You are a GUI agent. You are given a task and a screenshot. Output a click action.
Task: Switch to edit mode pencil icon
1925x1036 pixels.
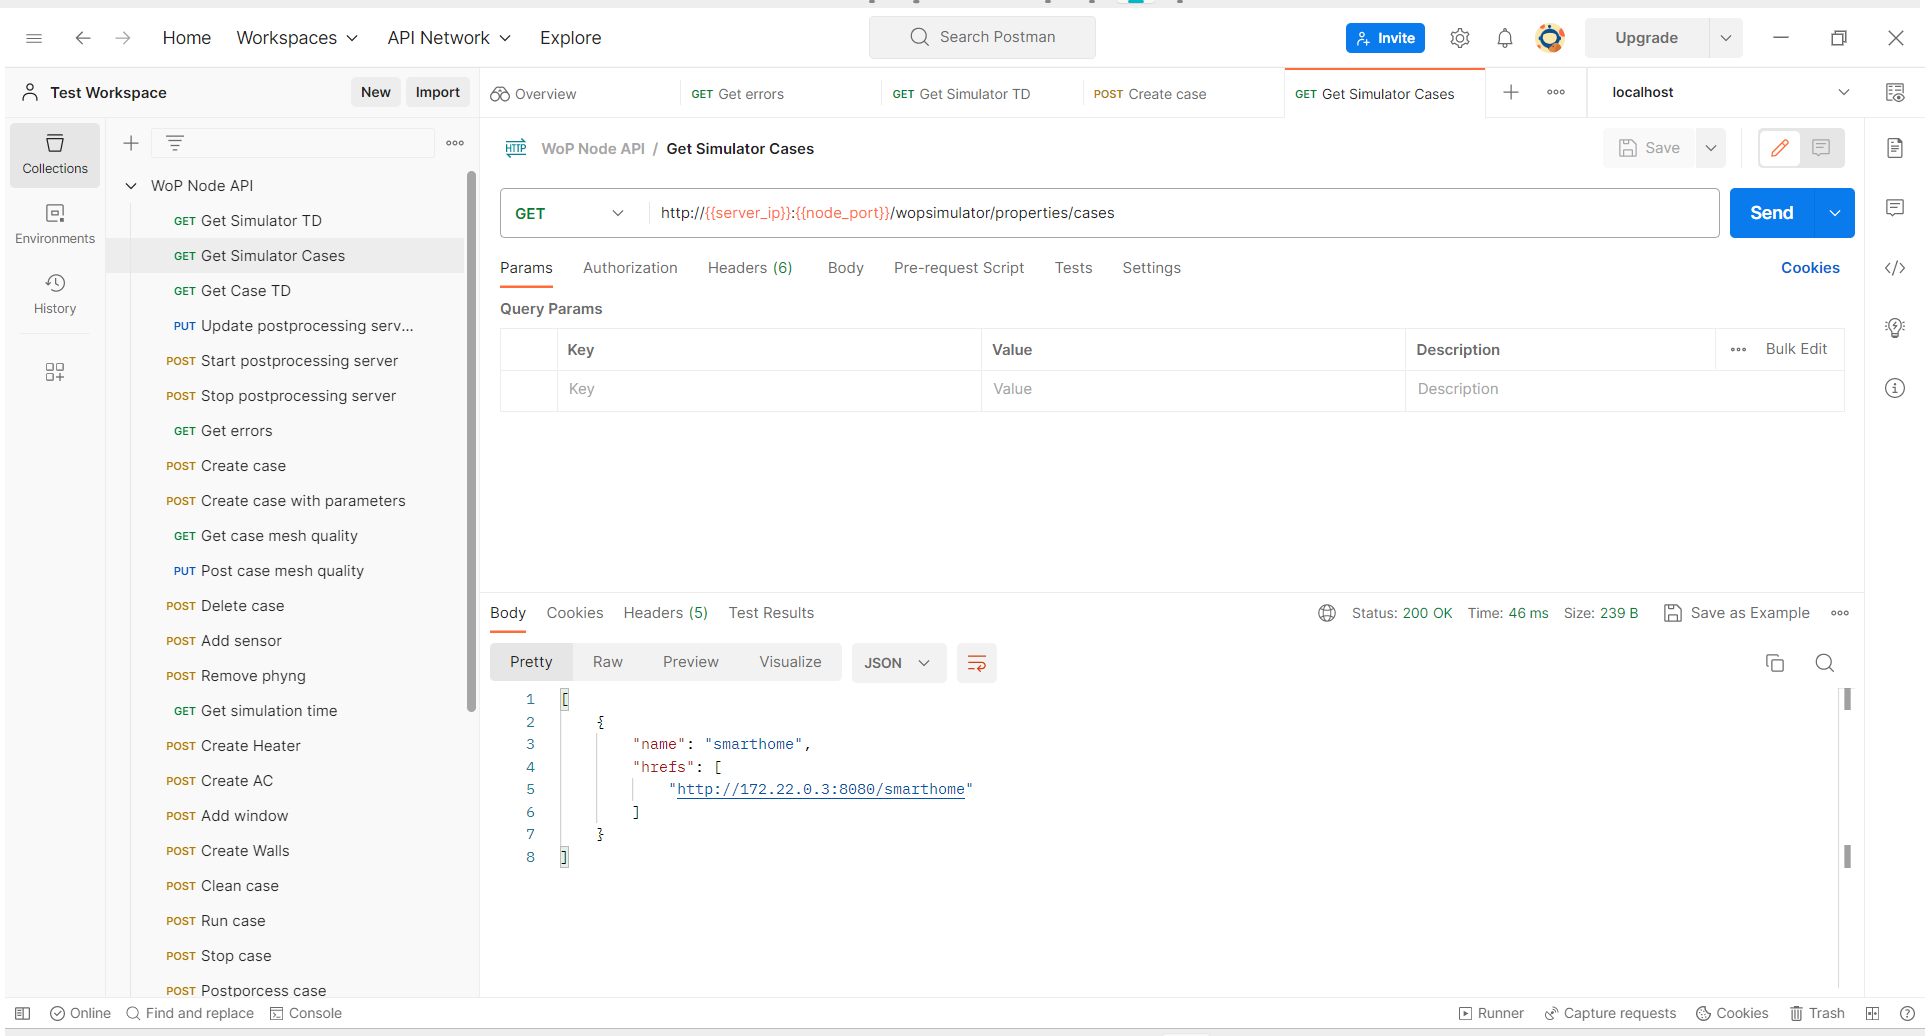pyautogui.click(x=1780, y=148)
